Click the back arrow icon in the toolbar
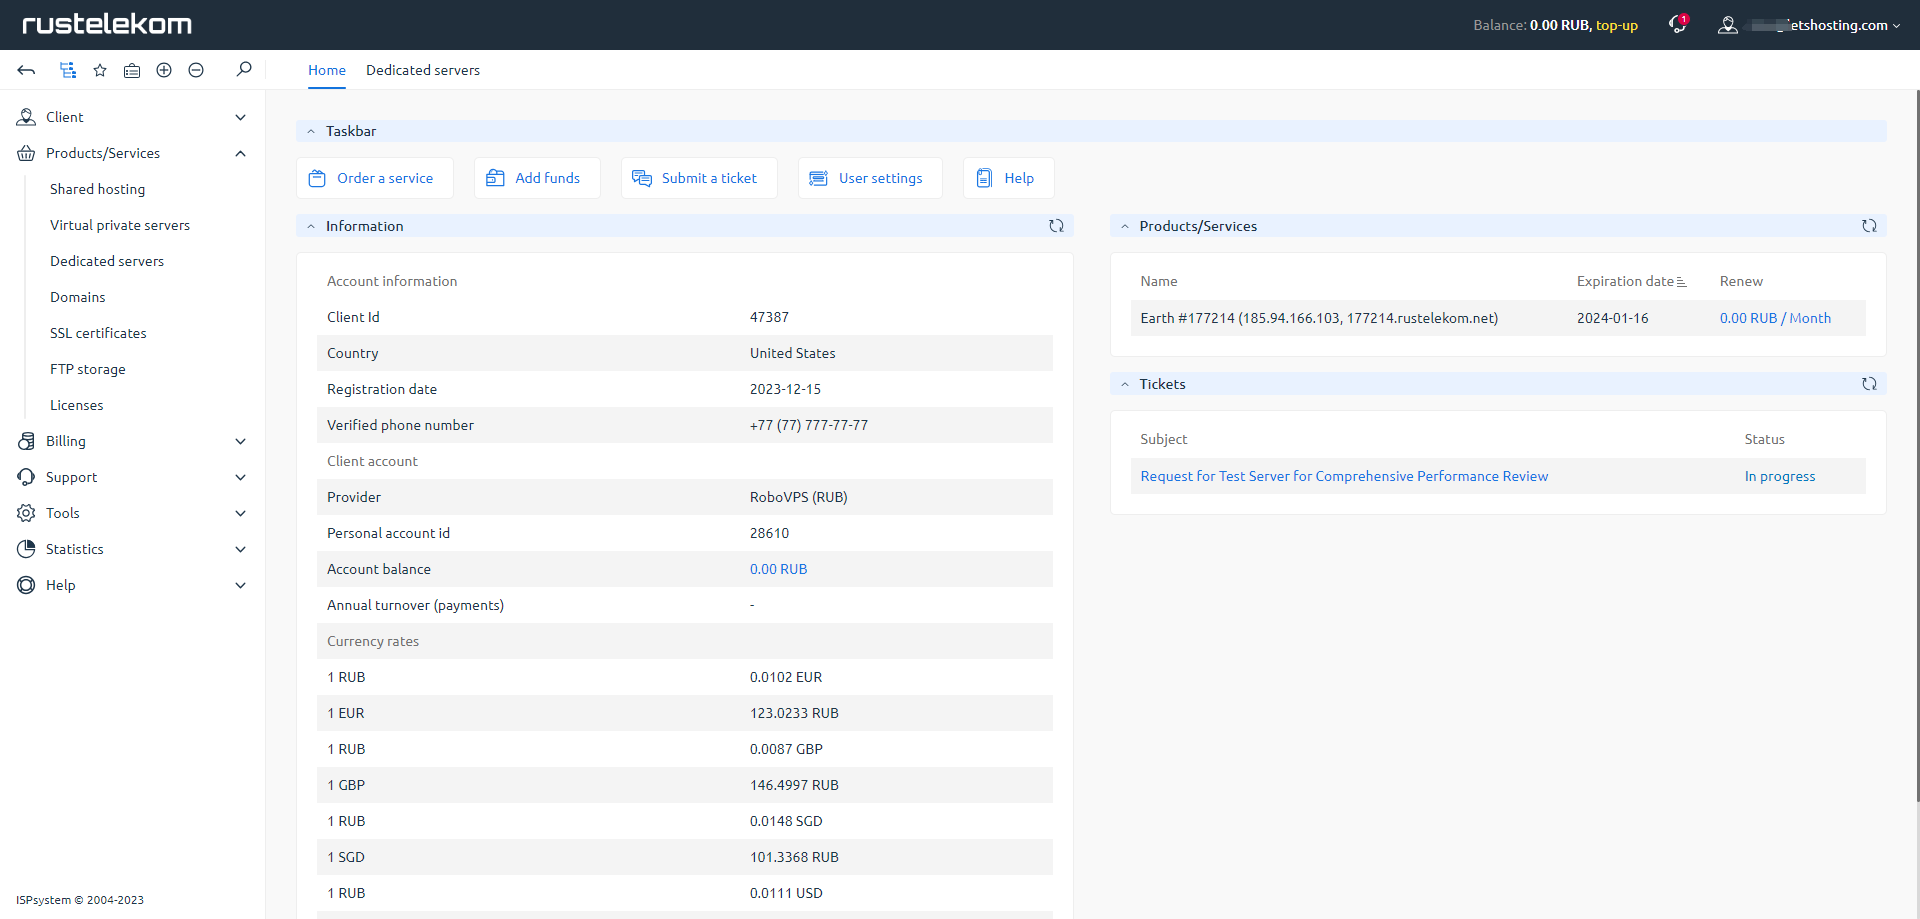The height and width of the screenshot is (919, 1920). (27, 70)
